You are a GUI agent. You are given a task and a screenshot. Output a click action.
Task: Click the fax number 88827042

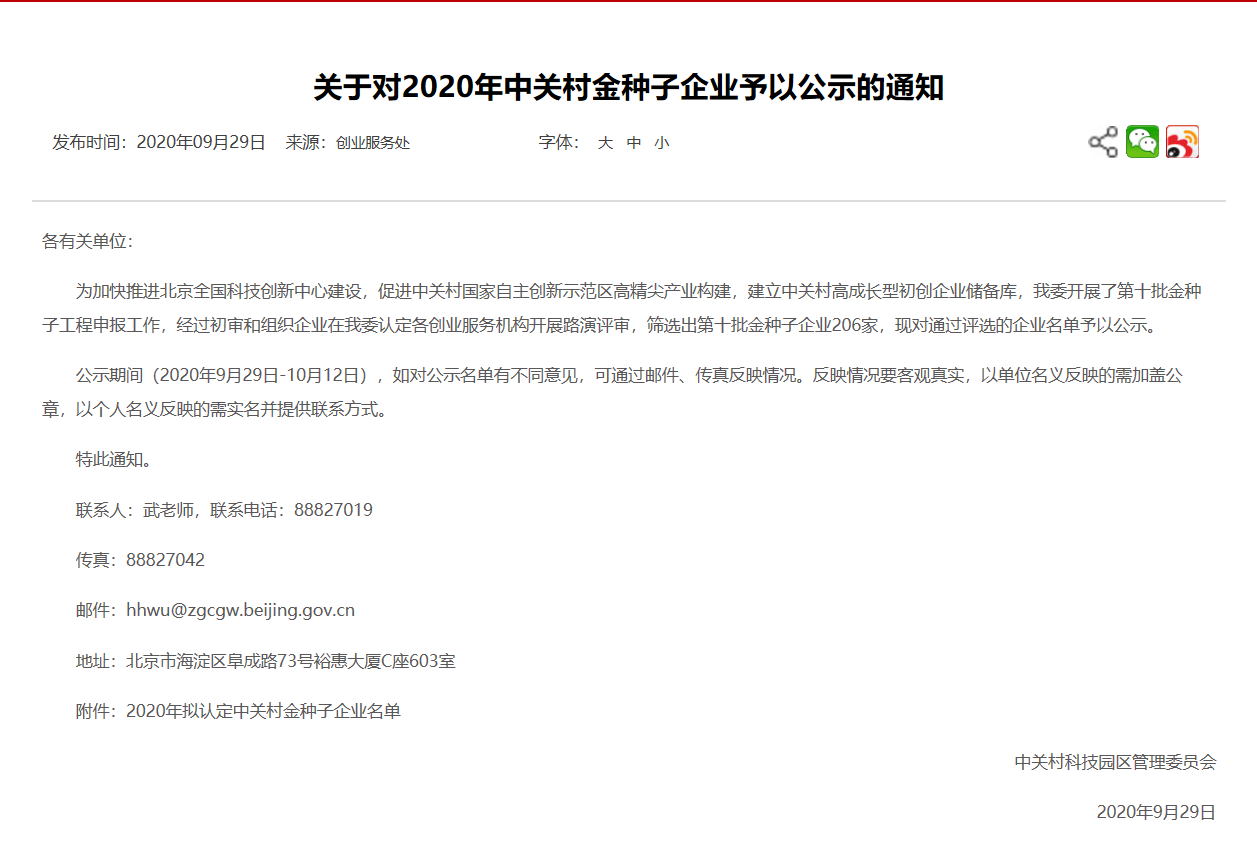[x=165, y=560]
